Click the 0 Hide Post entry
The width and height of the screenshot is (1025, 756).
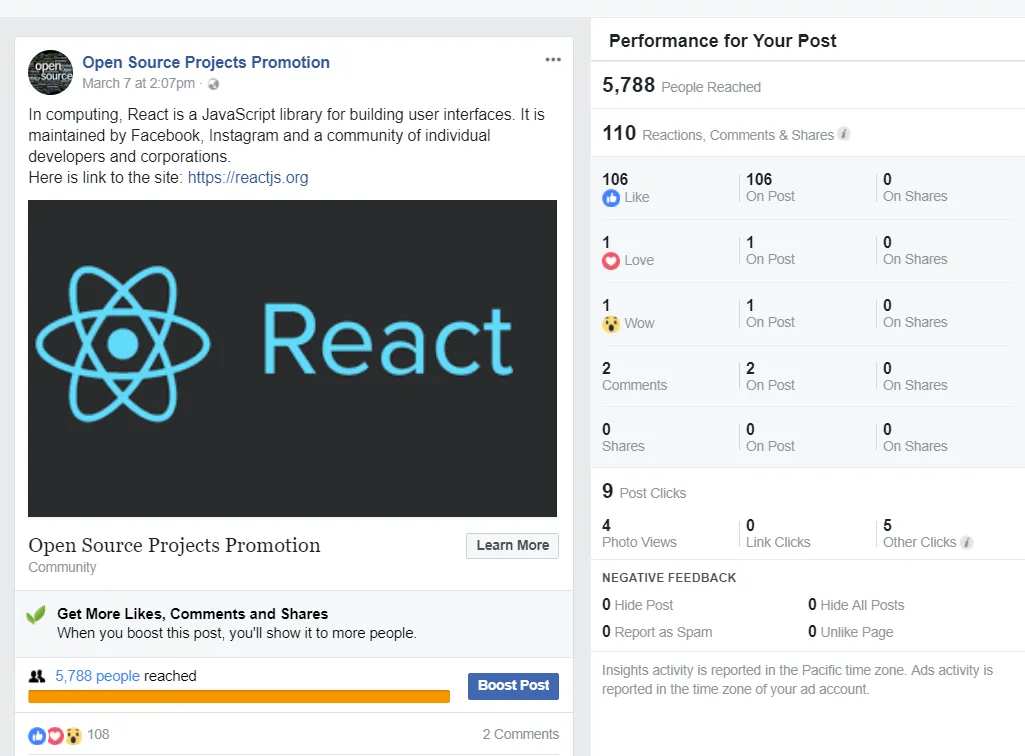point(637,605)
